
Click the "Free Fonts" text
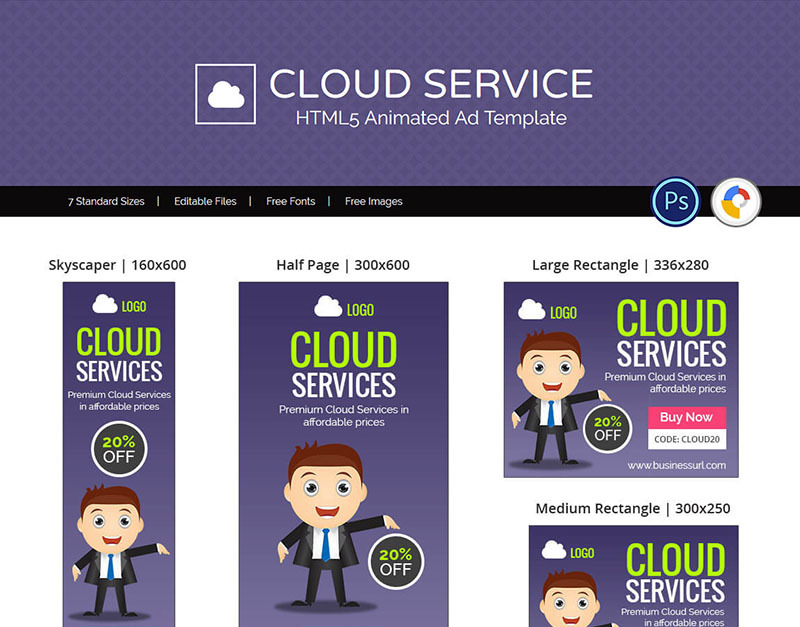point(290,202)
